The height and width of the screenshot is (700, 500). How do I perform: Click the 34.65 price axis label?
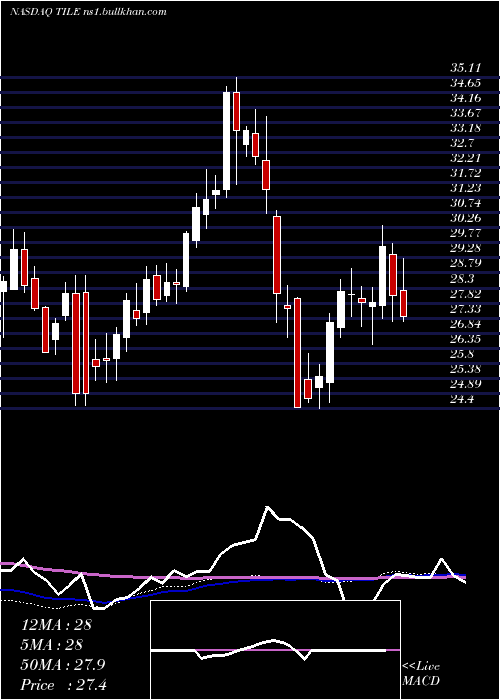point(465,83)
